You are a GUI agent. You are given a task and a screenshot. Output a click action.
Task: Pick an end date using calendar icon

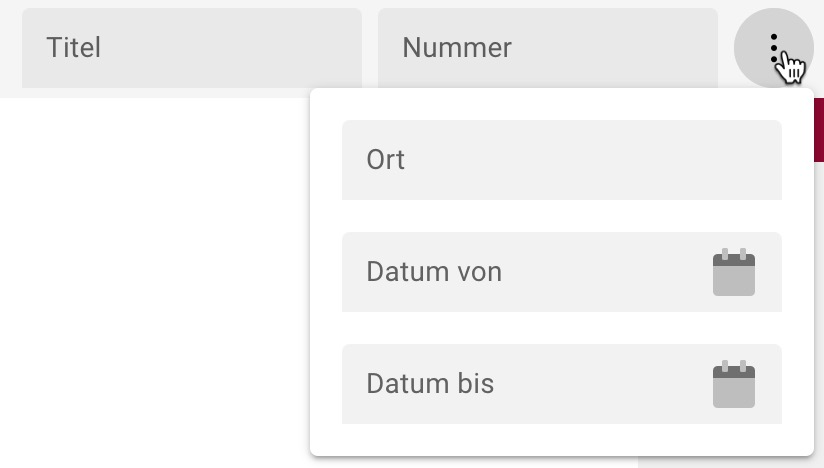click(x=733, y=385)
